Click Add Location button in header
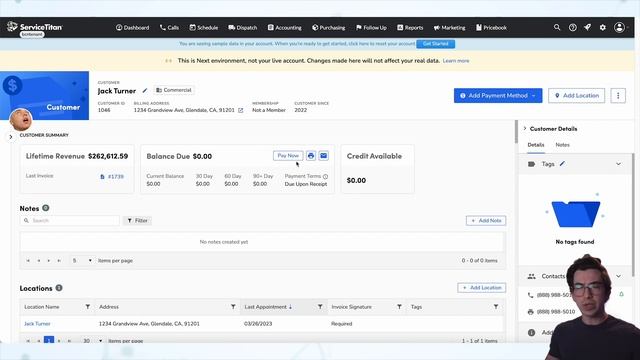The width and height of the screenshot is (640, 360). [x=576, y=96]
